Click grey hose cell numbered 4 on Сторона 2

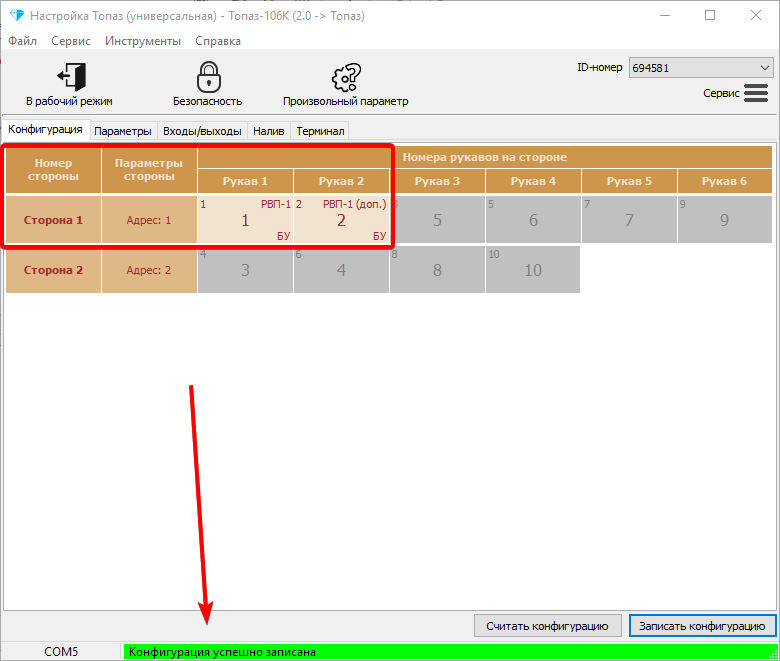click(x=341, y=270)
